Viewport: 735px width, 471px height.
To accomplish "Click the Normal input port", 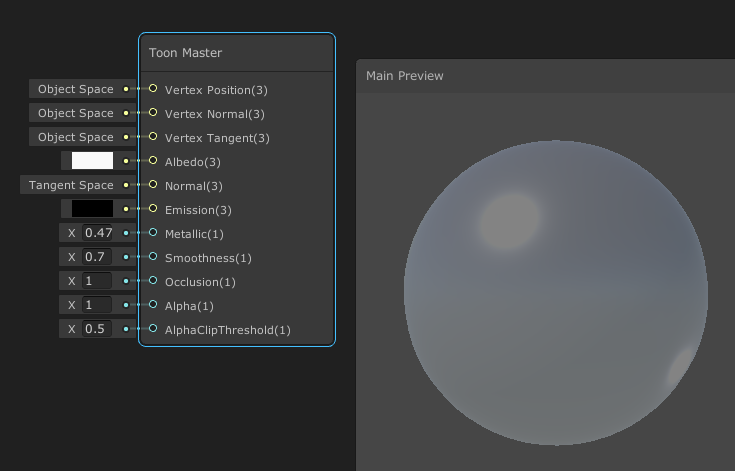I will point(153,184).
